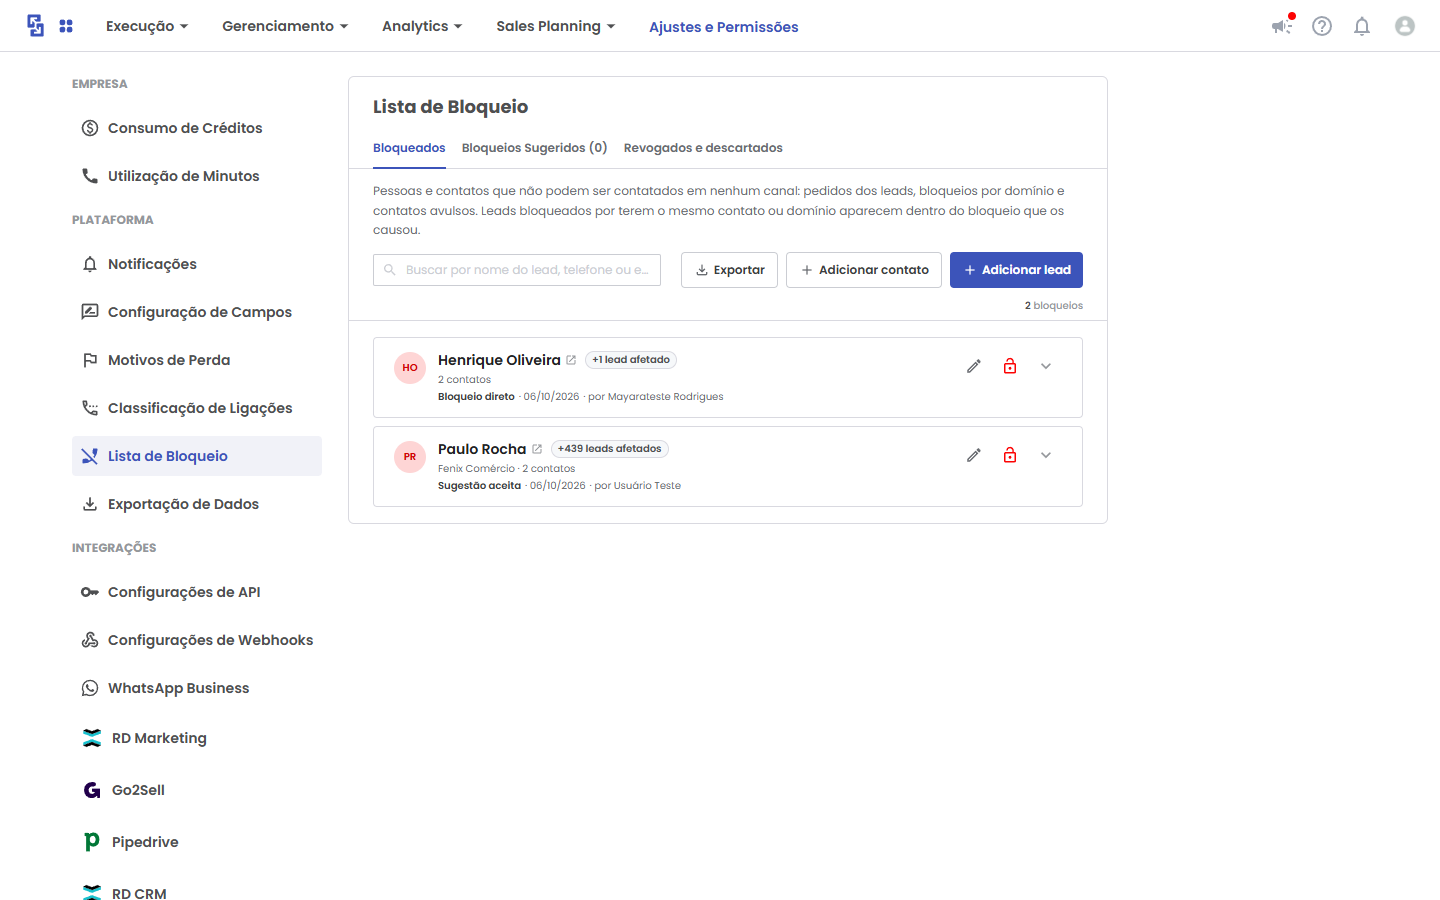Open the user profile avatar
Image resolution: width=1440 pixels, height=900 pixels.
coord(1405,26)
